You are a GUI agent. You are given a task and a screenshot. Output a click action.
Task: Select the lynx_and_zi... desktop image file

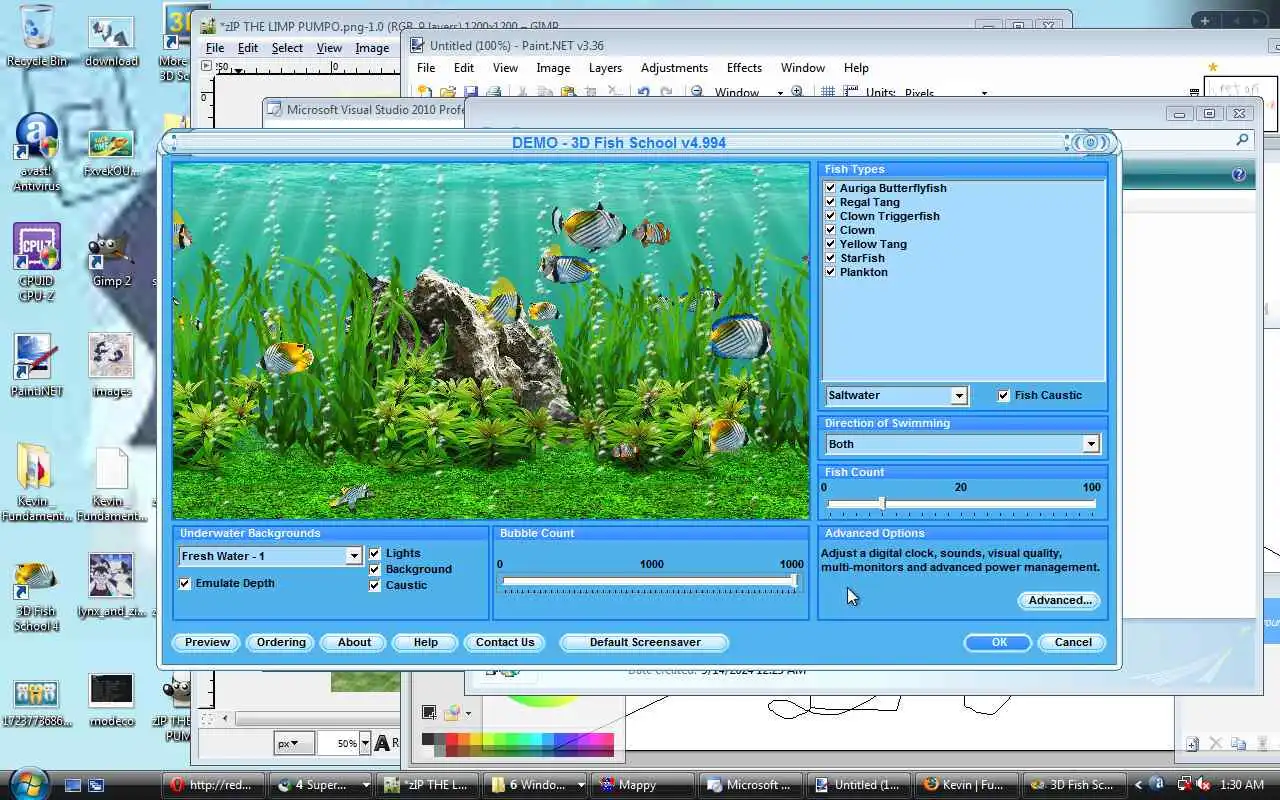[x=111, y=587]
